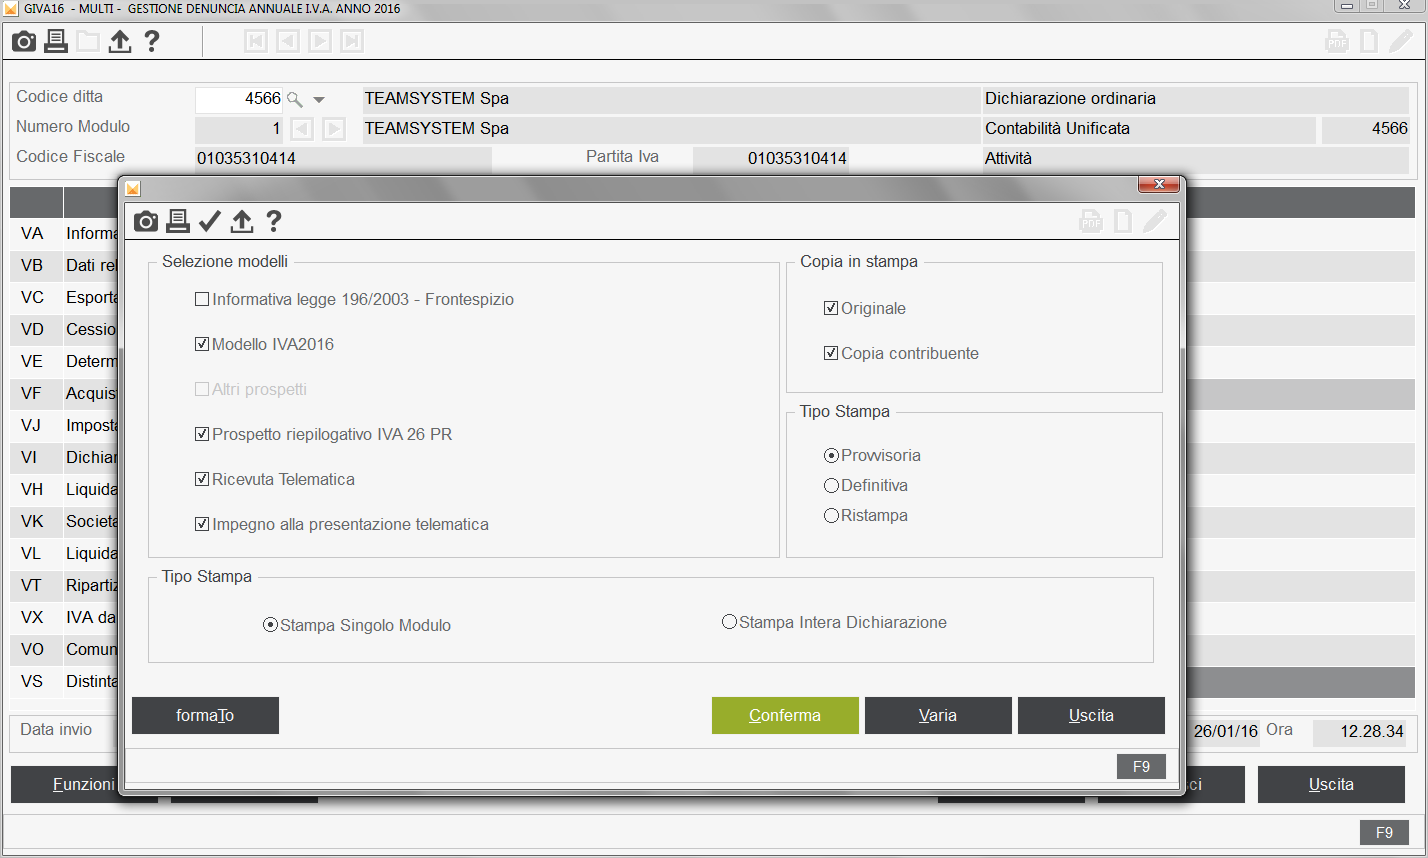Select the VE row in main list
Image resolution: width=1428 pixels, height=858 pixels.
pyautogui.click(x=65, y=361)
